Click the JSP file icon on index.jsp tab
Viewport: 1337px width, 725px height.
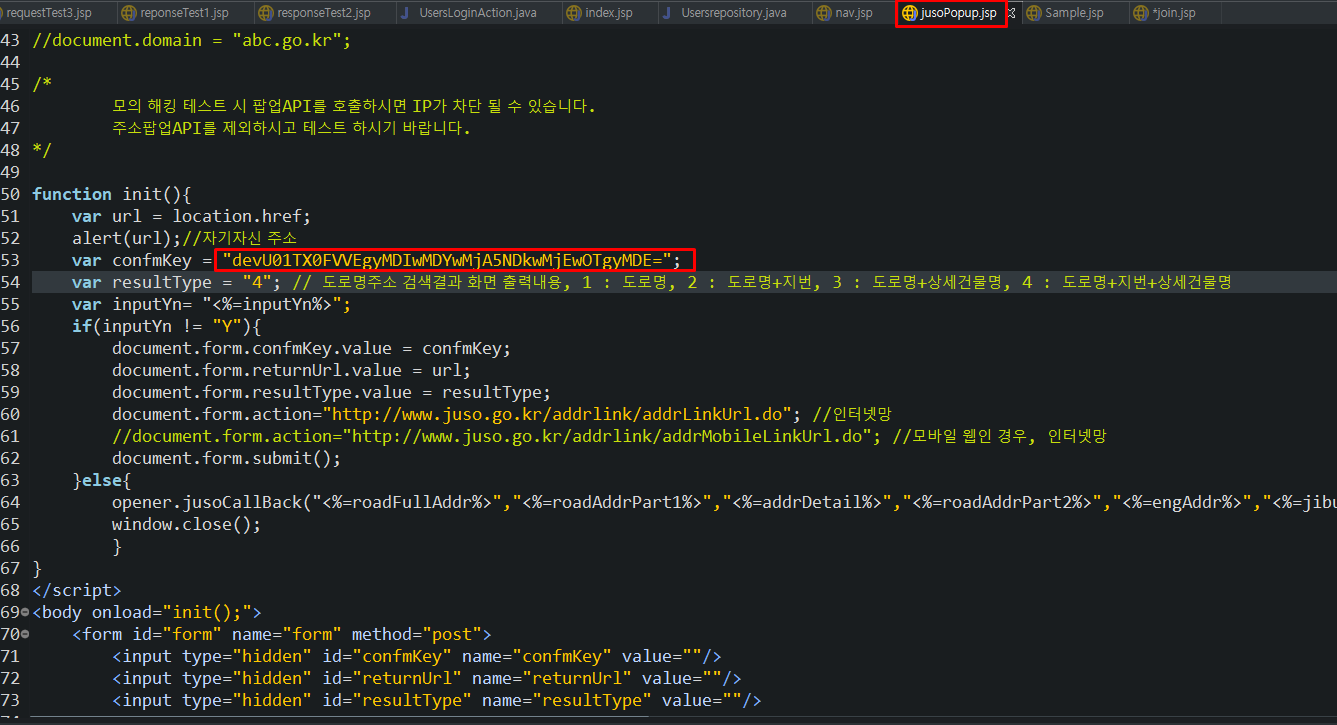572,13
